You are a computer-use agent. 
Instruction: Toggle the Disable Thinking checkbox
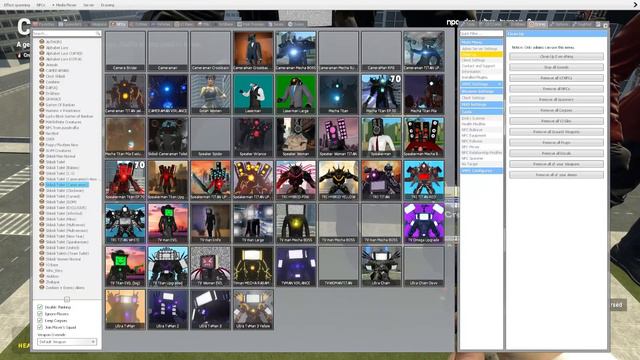pos(40,307)
